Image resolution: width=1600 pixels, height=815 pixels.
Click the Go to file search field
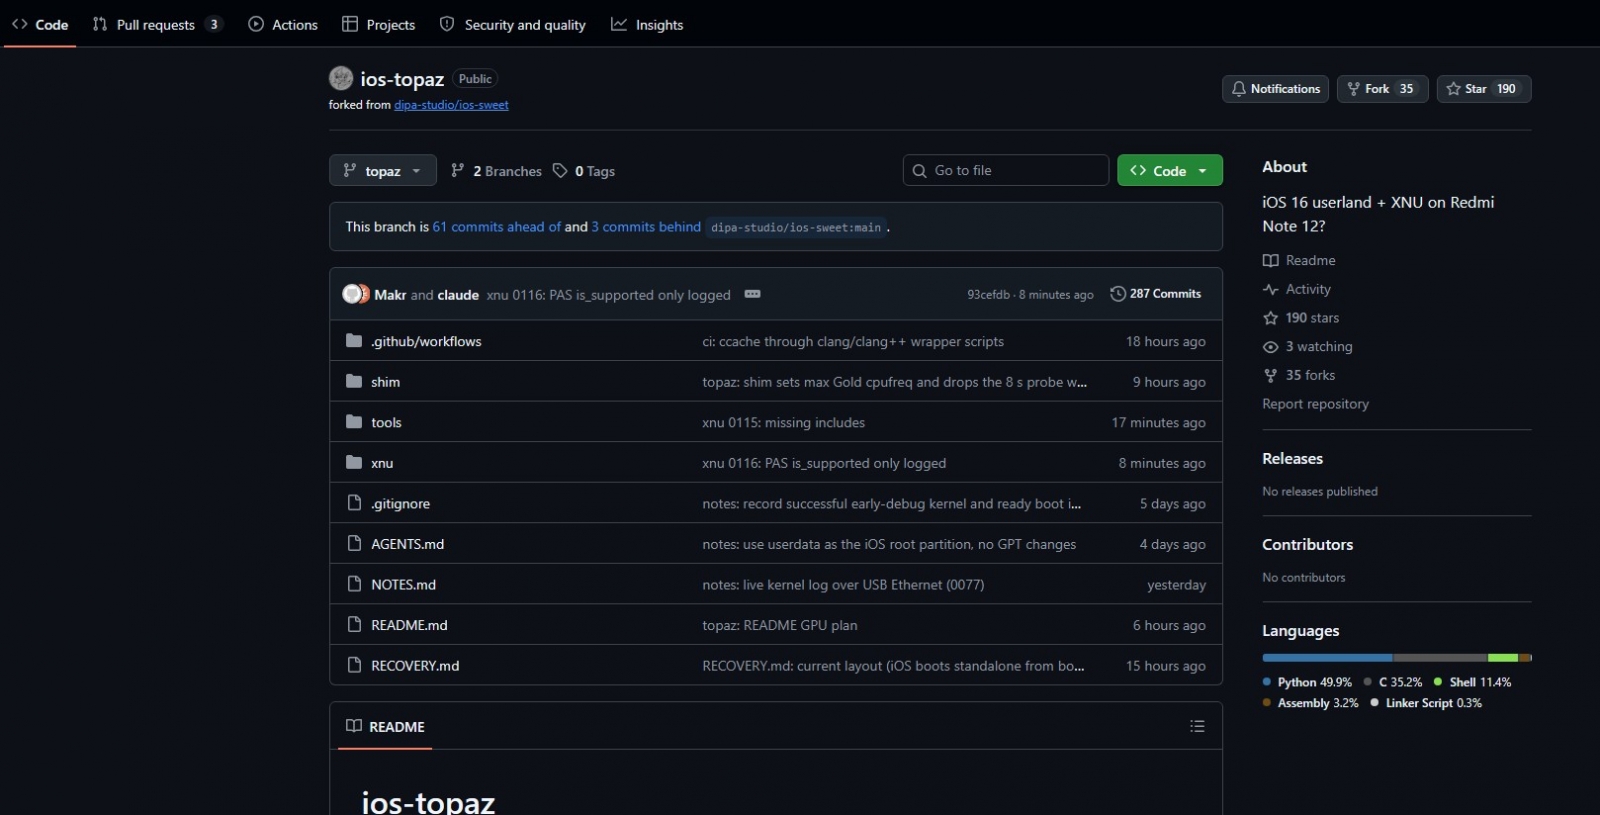pyautogui.click(x=1006, y=171)
